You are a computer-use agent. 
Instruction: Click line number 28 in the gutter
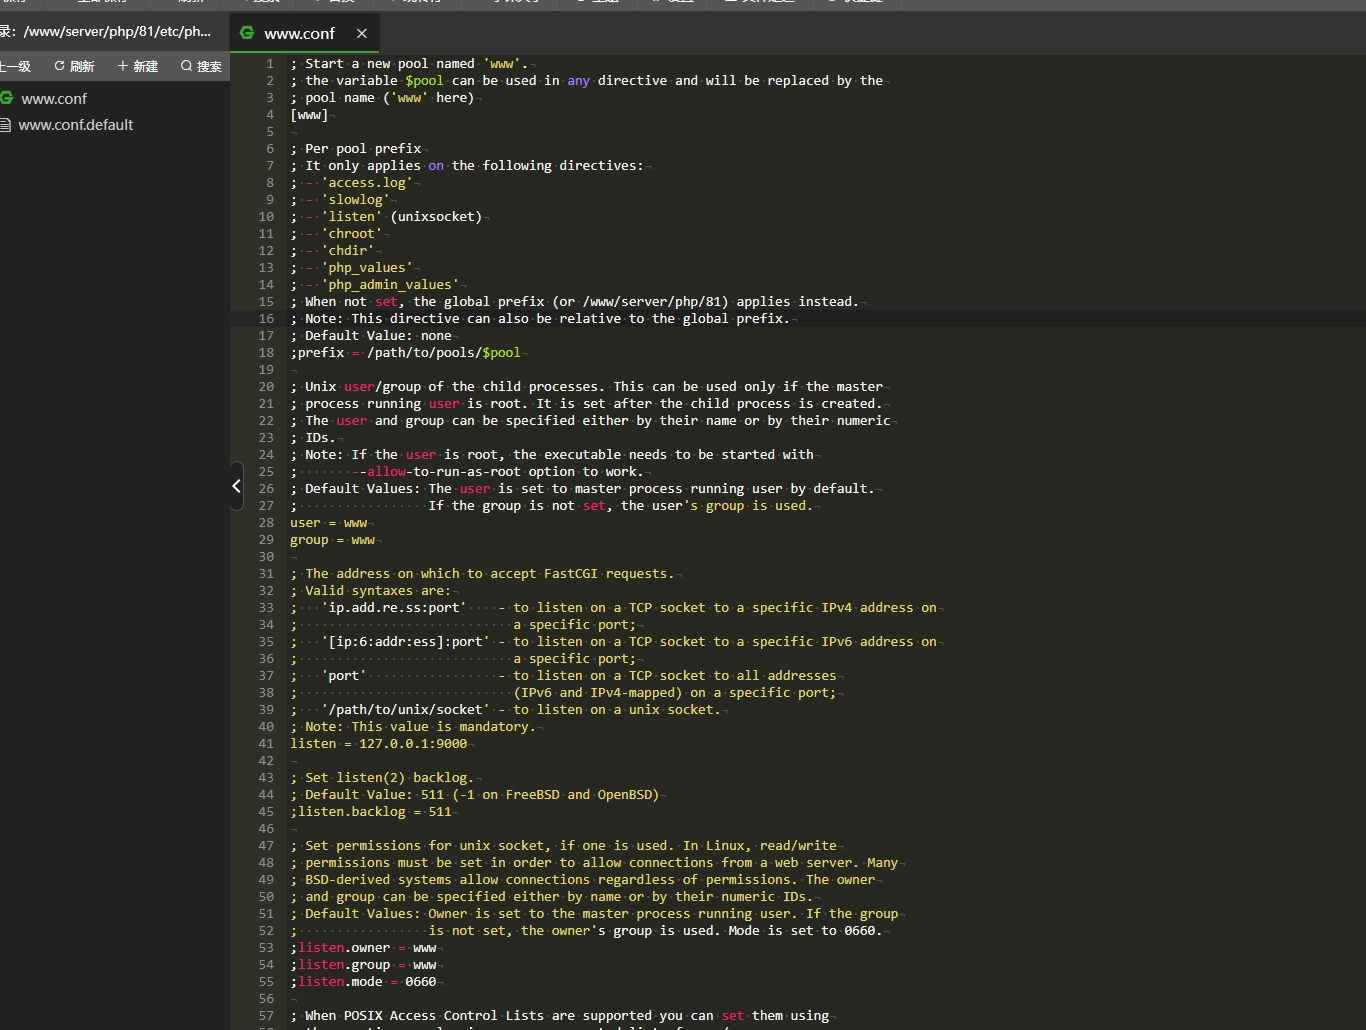[x=266, y=523]
